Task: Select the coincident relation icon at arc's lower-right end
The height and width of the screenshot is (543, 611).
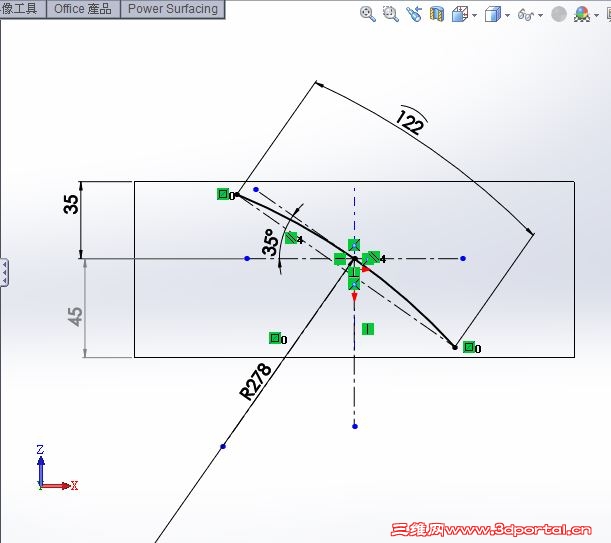Action: point(469,347)
